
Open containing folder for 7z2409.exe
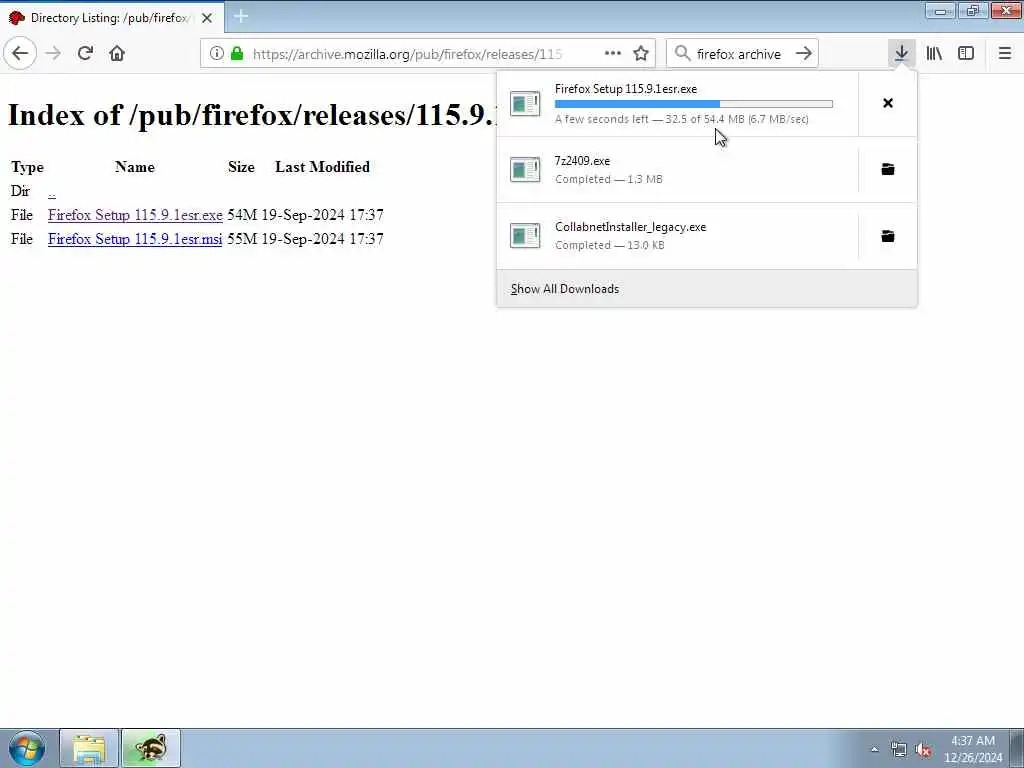click(x=888, y=170)
